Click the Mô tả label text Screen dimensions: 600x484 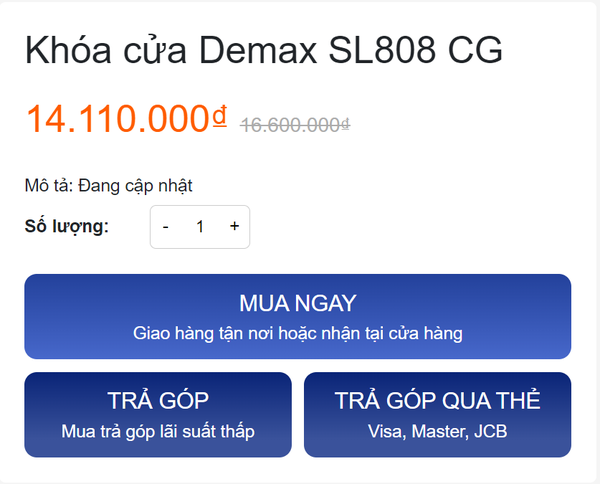[x=46, y=185]
